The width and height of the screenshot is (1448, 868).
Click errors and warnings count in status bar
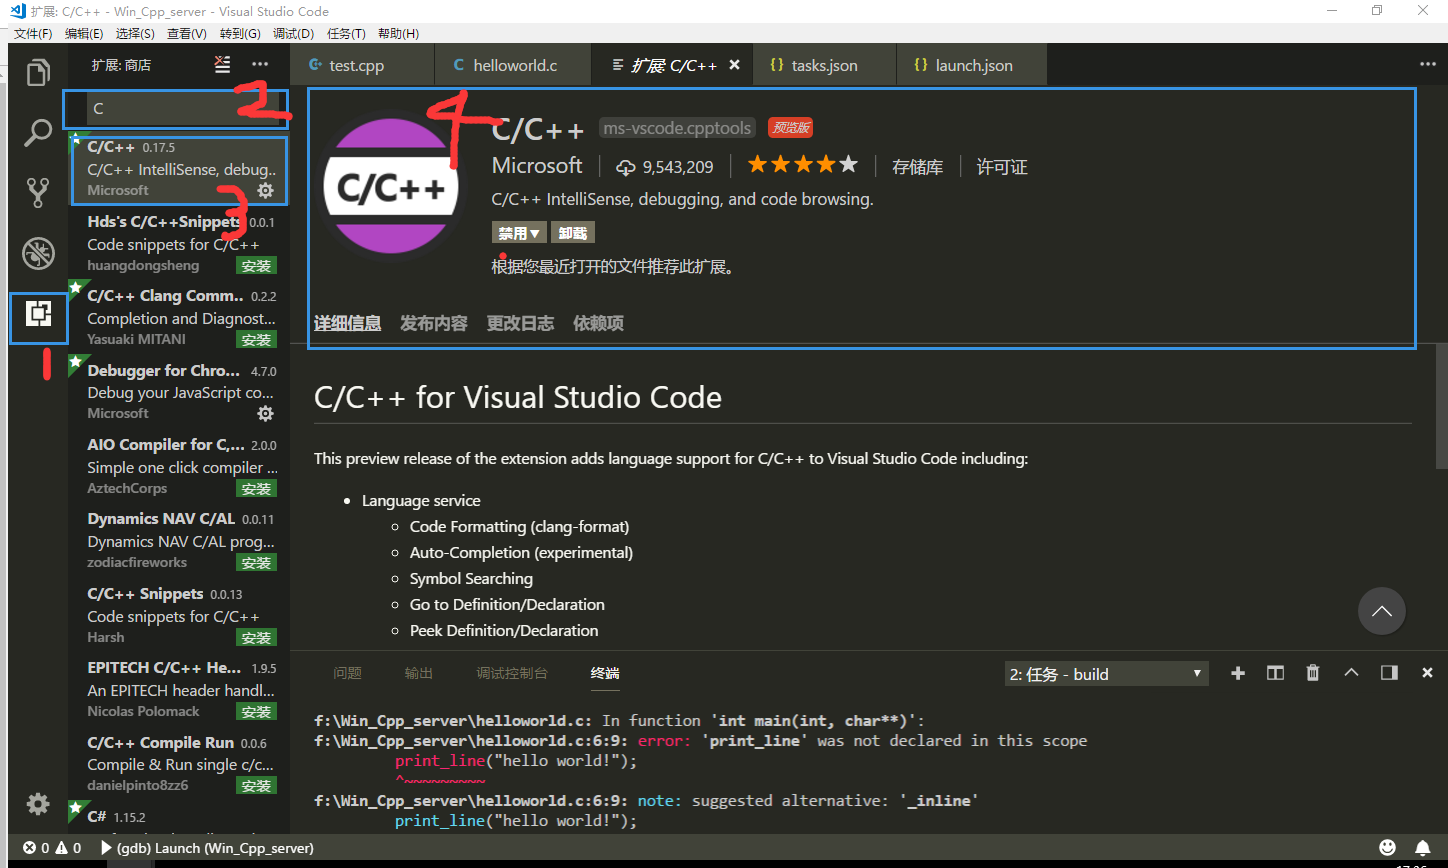point(52,848)
